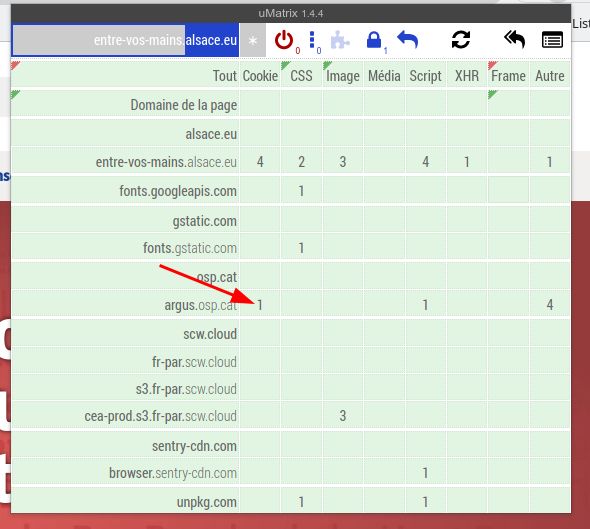Select the global asterisk scope button

click(x=253, y=40)
